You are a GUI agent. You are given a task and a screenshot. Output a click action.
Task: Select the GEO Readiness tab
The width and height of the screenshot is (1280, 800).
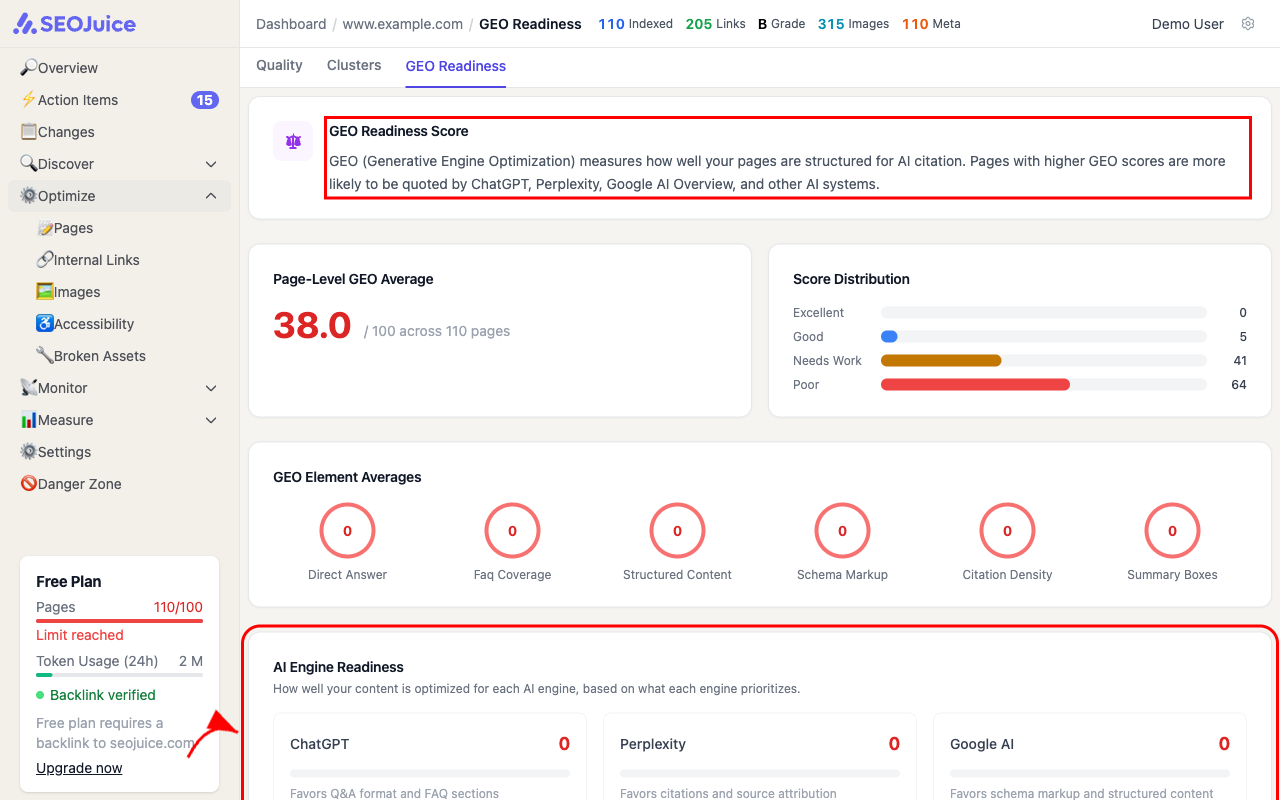(x=456, y=66)
